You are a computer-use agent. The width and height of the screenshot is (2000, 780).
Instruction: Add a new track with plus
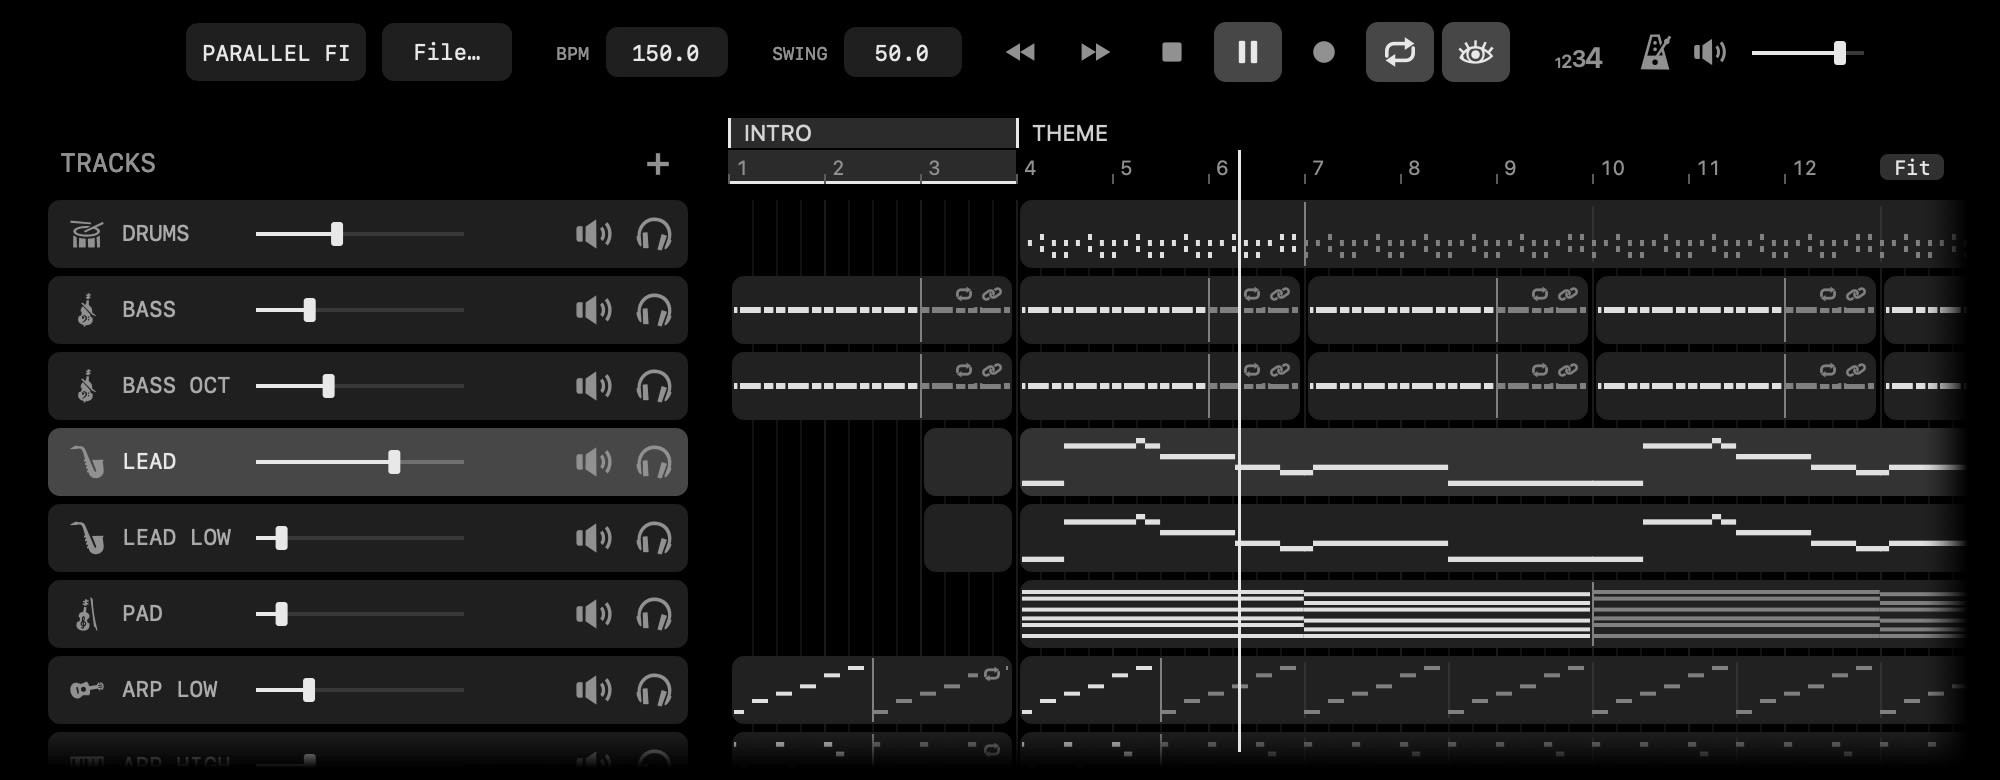pos(657,164)
